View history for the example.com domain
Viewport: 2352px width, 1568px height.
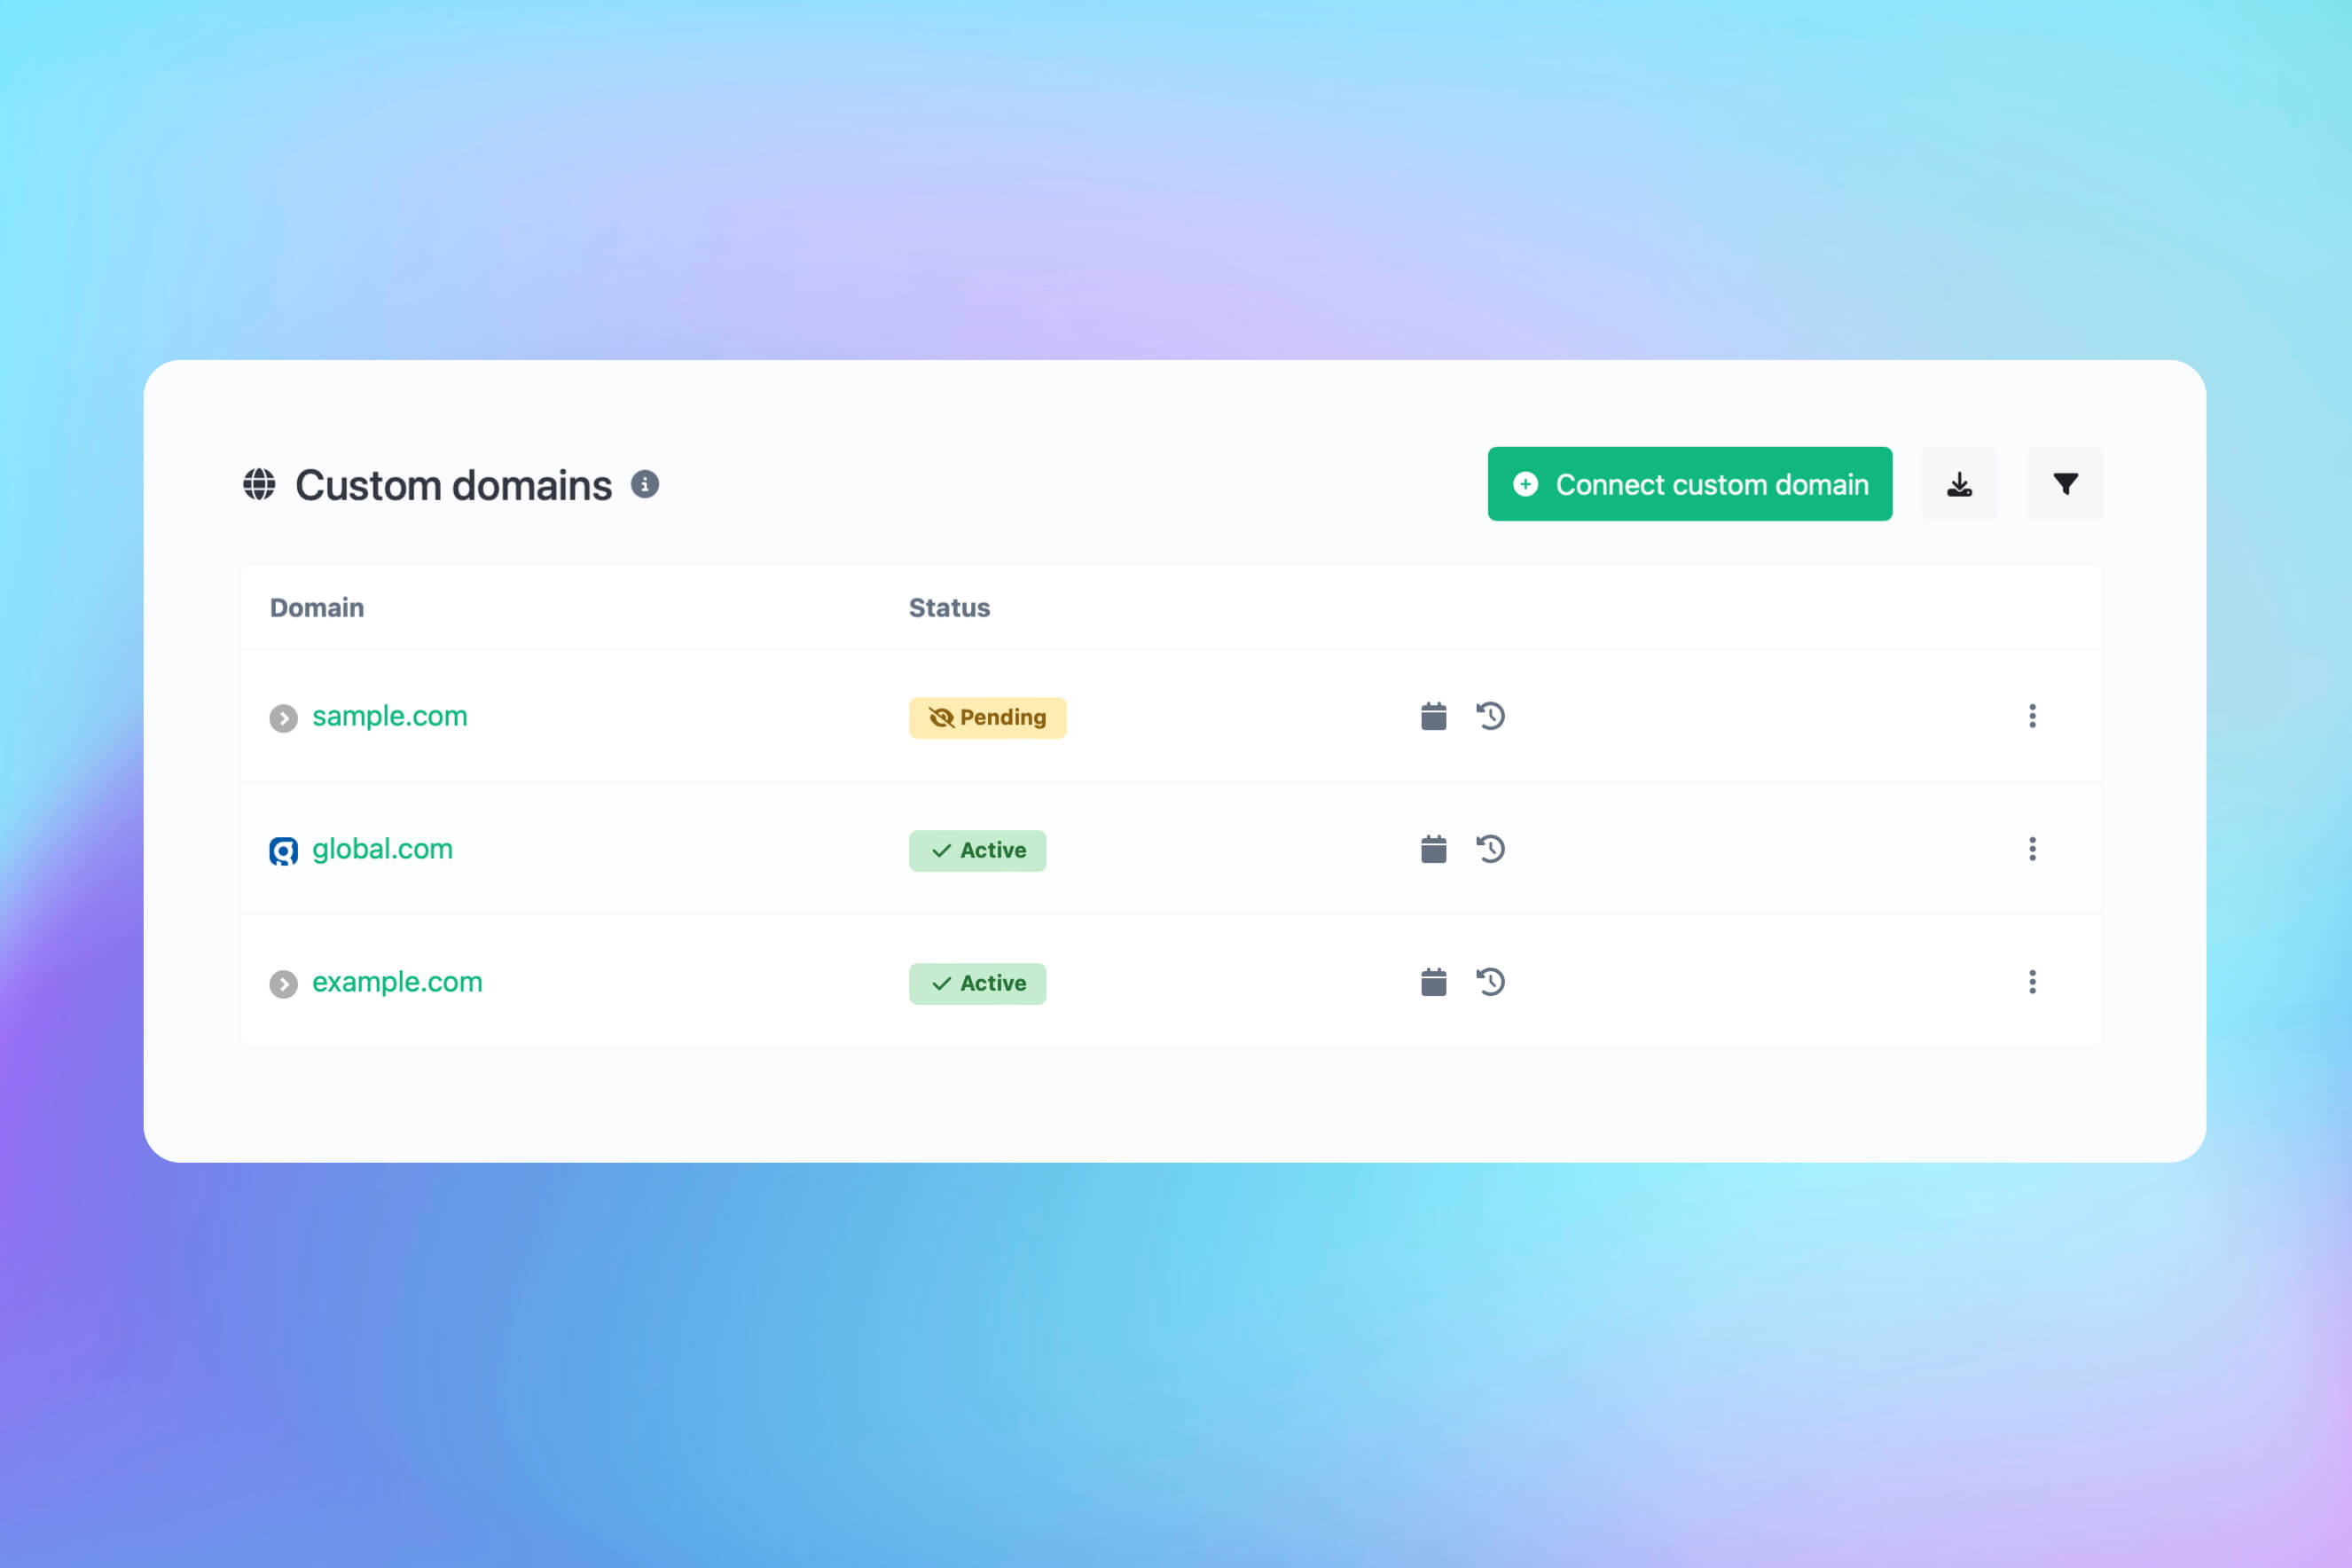(x=1490, y=982)
